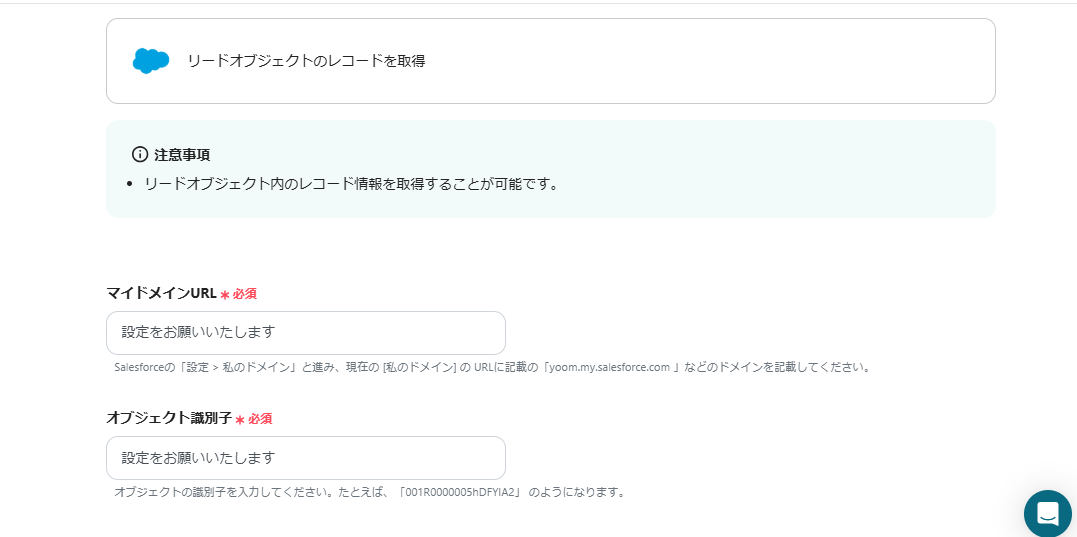Select the リードオブジェクトのレコードを取得 card
1077x537 pixels.
click(x=550, y=61)
